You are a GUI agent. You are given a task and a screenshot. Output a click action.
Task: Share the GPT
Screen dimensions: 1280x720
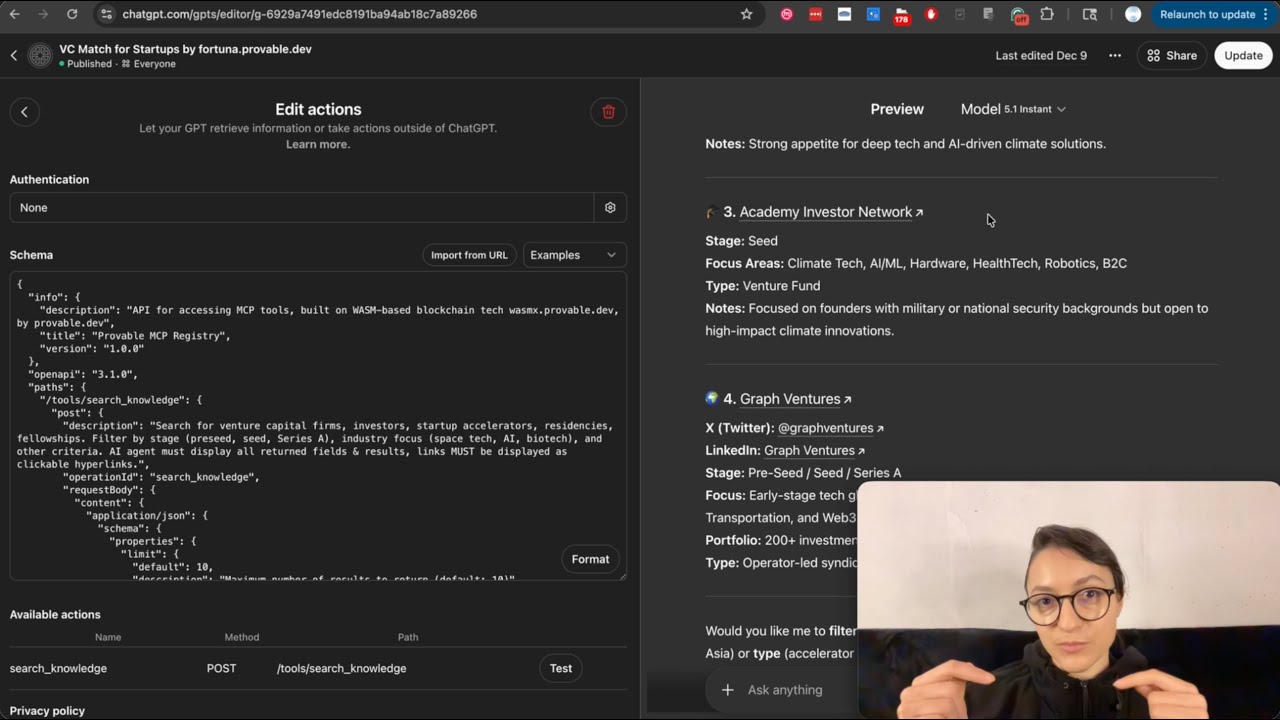(x=1172, y=56)
